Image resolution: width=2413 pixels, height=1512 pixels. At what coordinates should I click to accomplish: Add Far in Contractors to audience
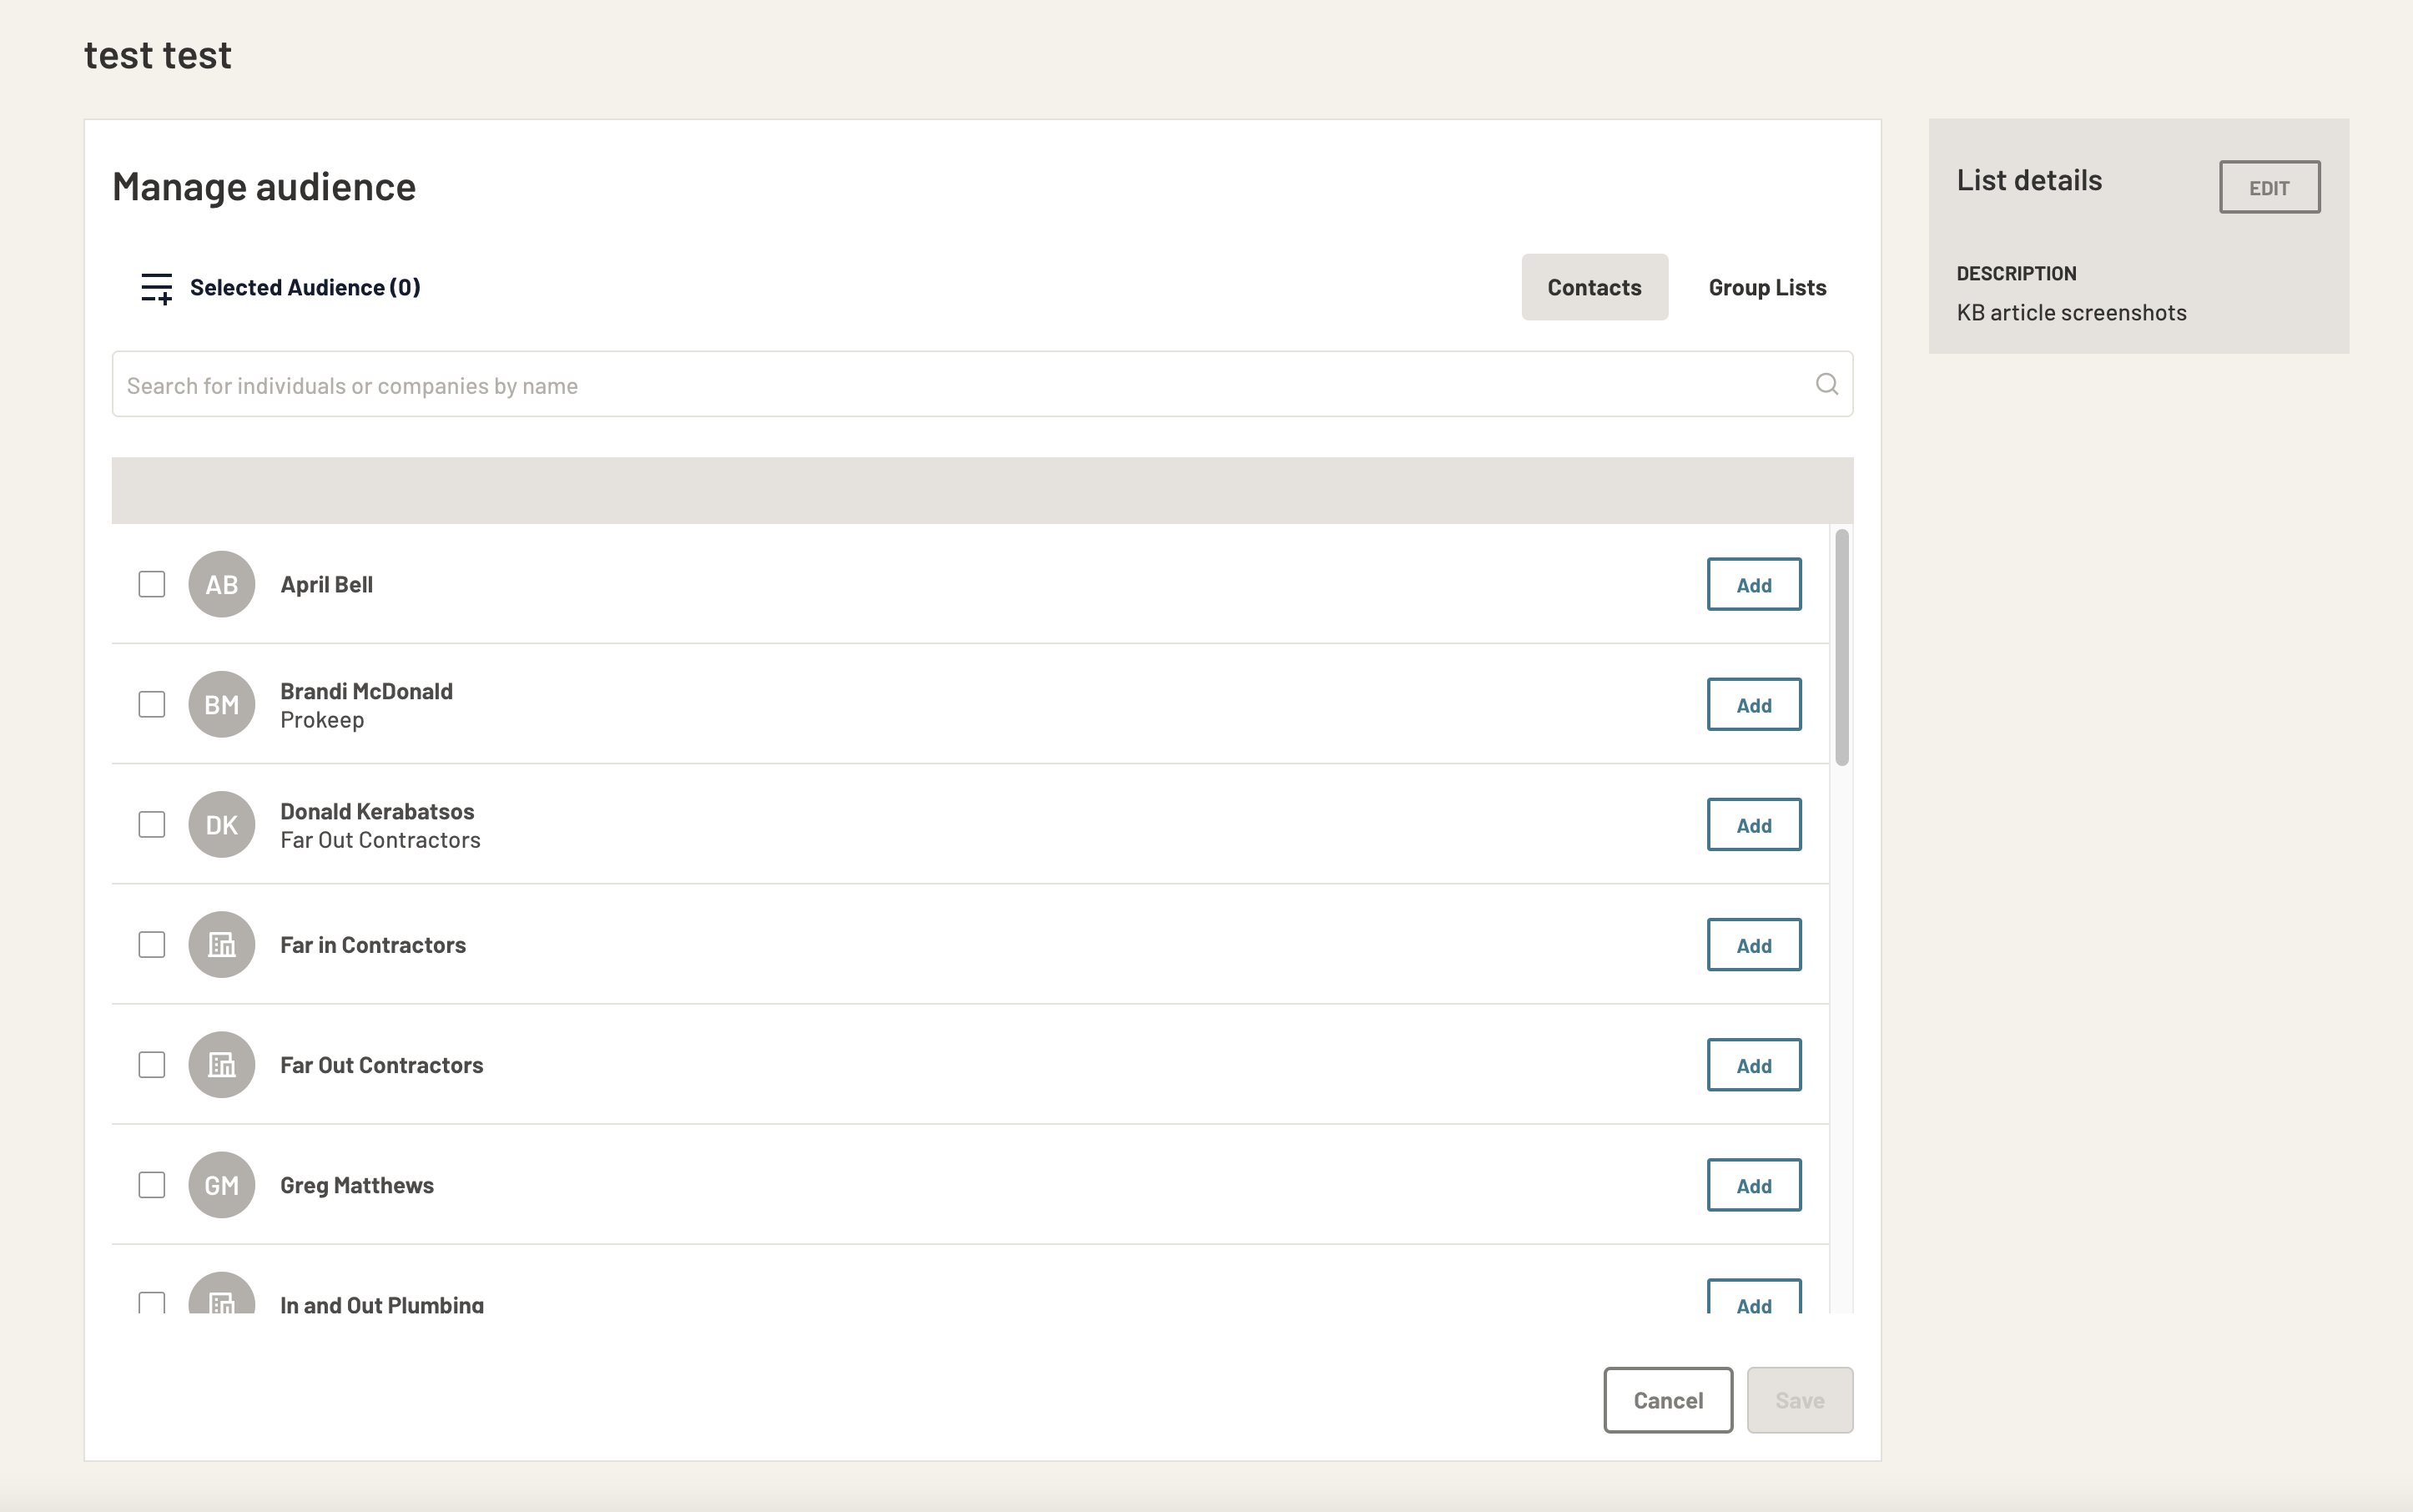pos(1754,944)
